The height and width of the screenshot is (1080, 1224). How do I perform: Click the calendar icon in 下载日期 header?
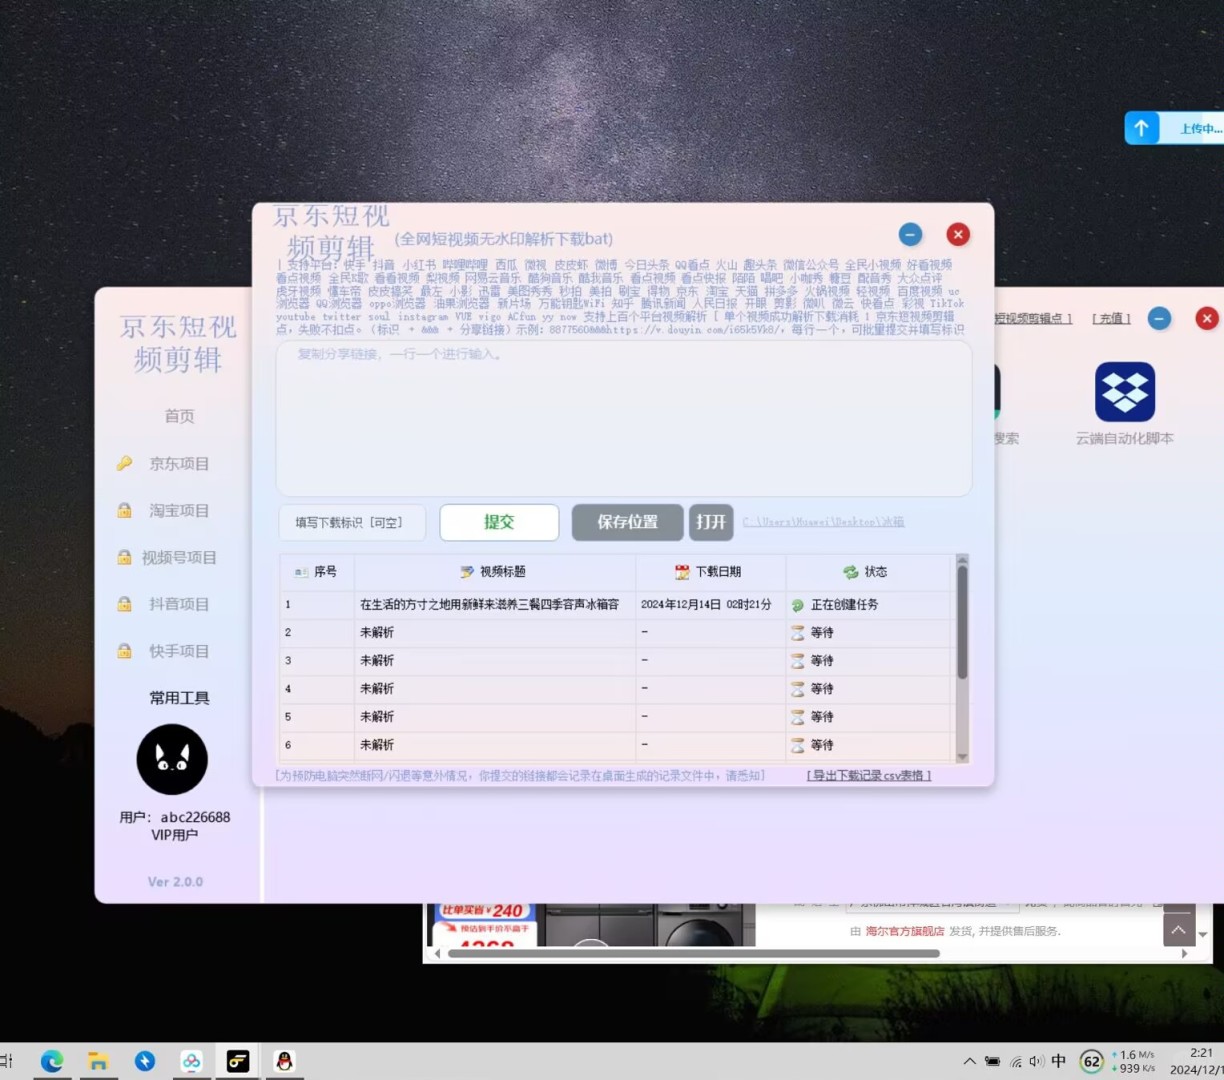682,572
